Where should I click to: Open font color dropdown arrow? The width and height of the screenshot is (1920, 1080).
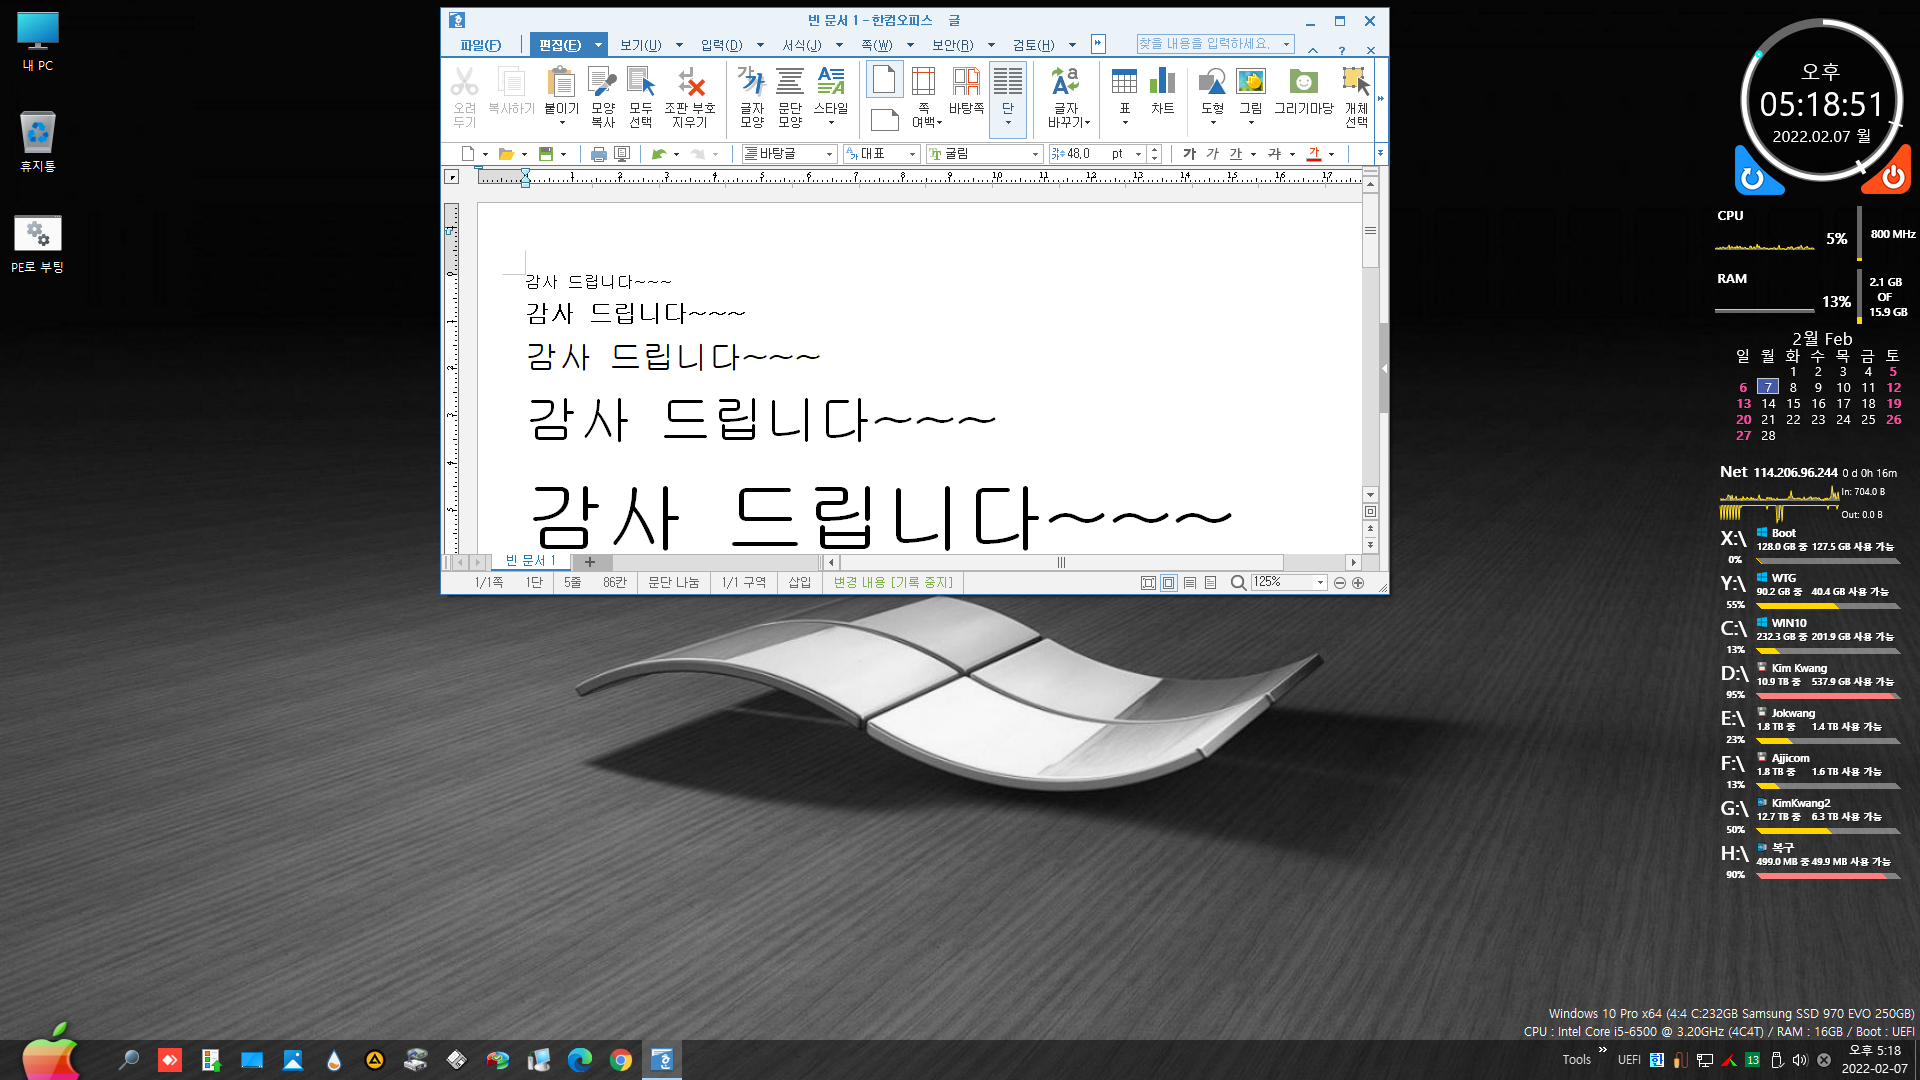coord(1331,154)
